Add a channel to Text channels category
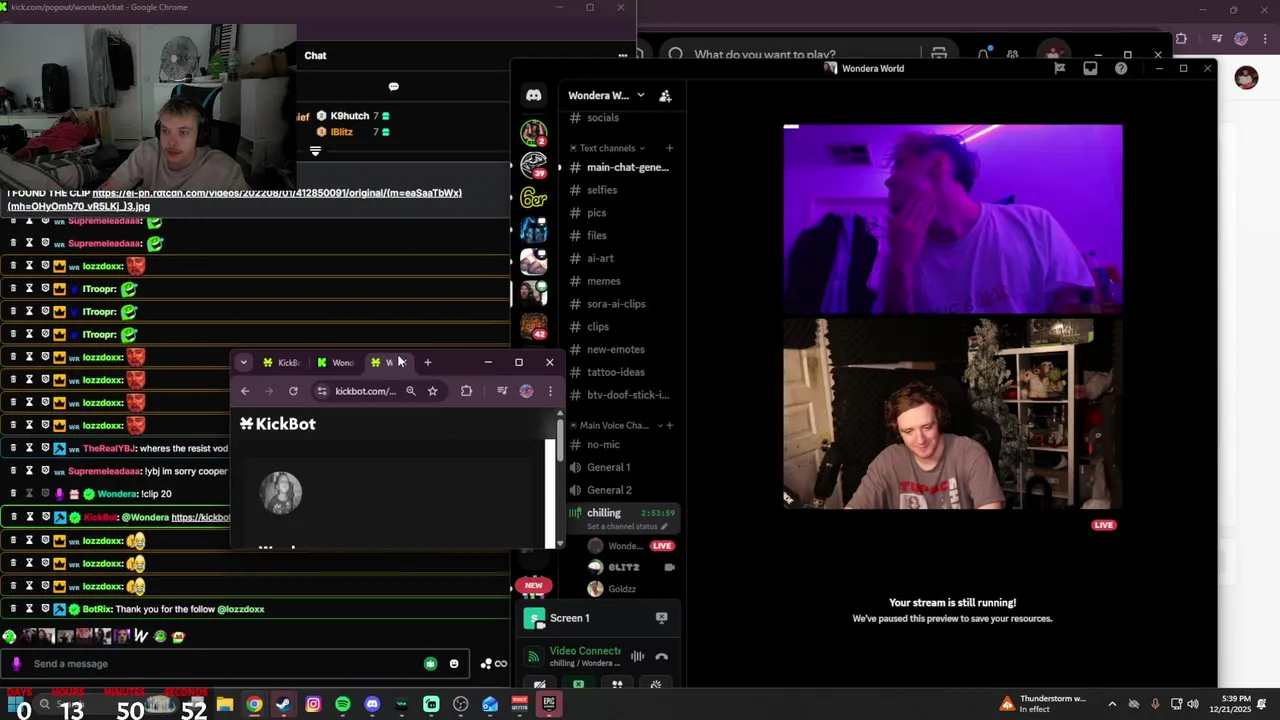 [x=669, y=148]
